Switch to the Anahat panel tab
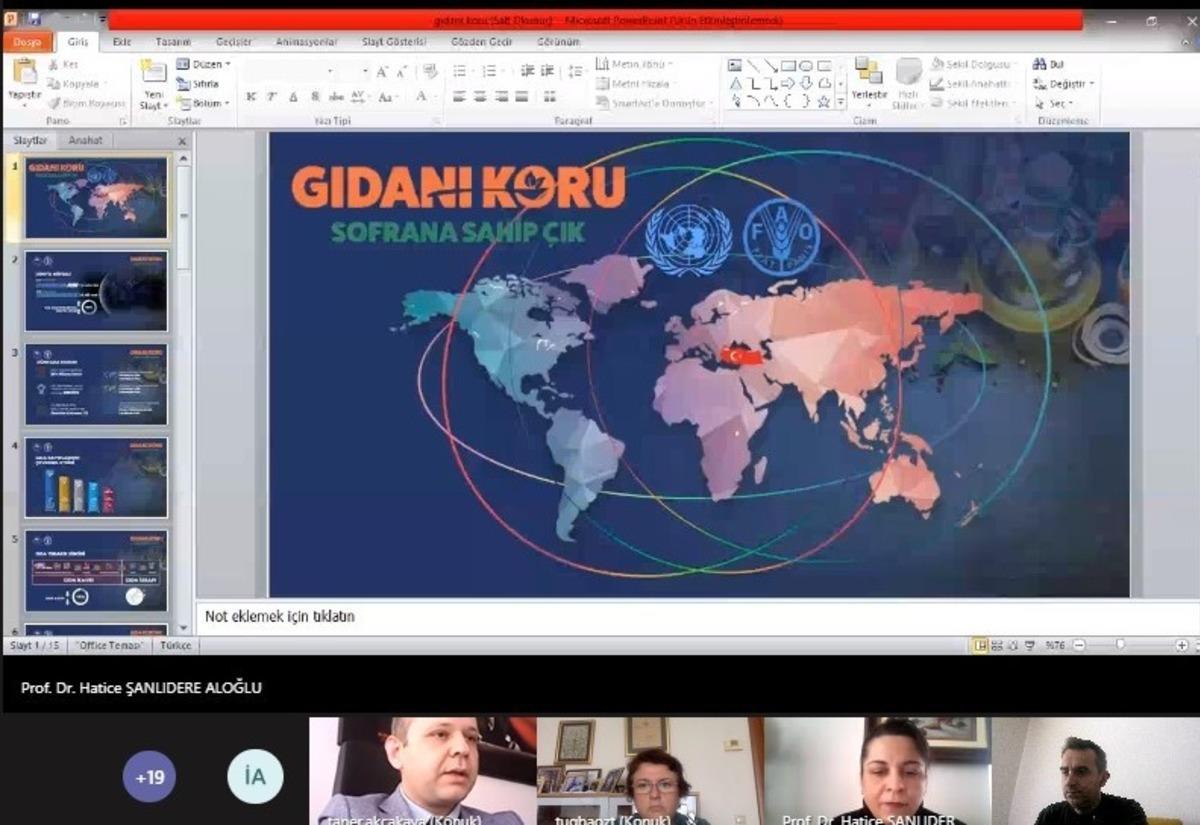 tap(85, 140)
